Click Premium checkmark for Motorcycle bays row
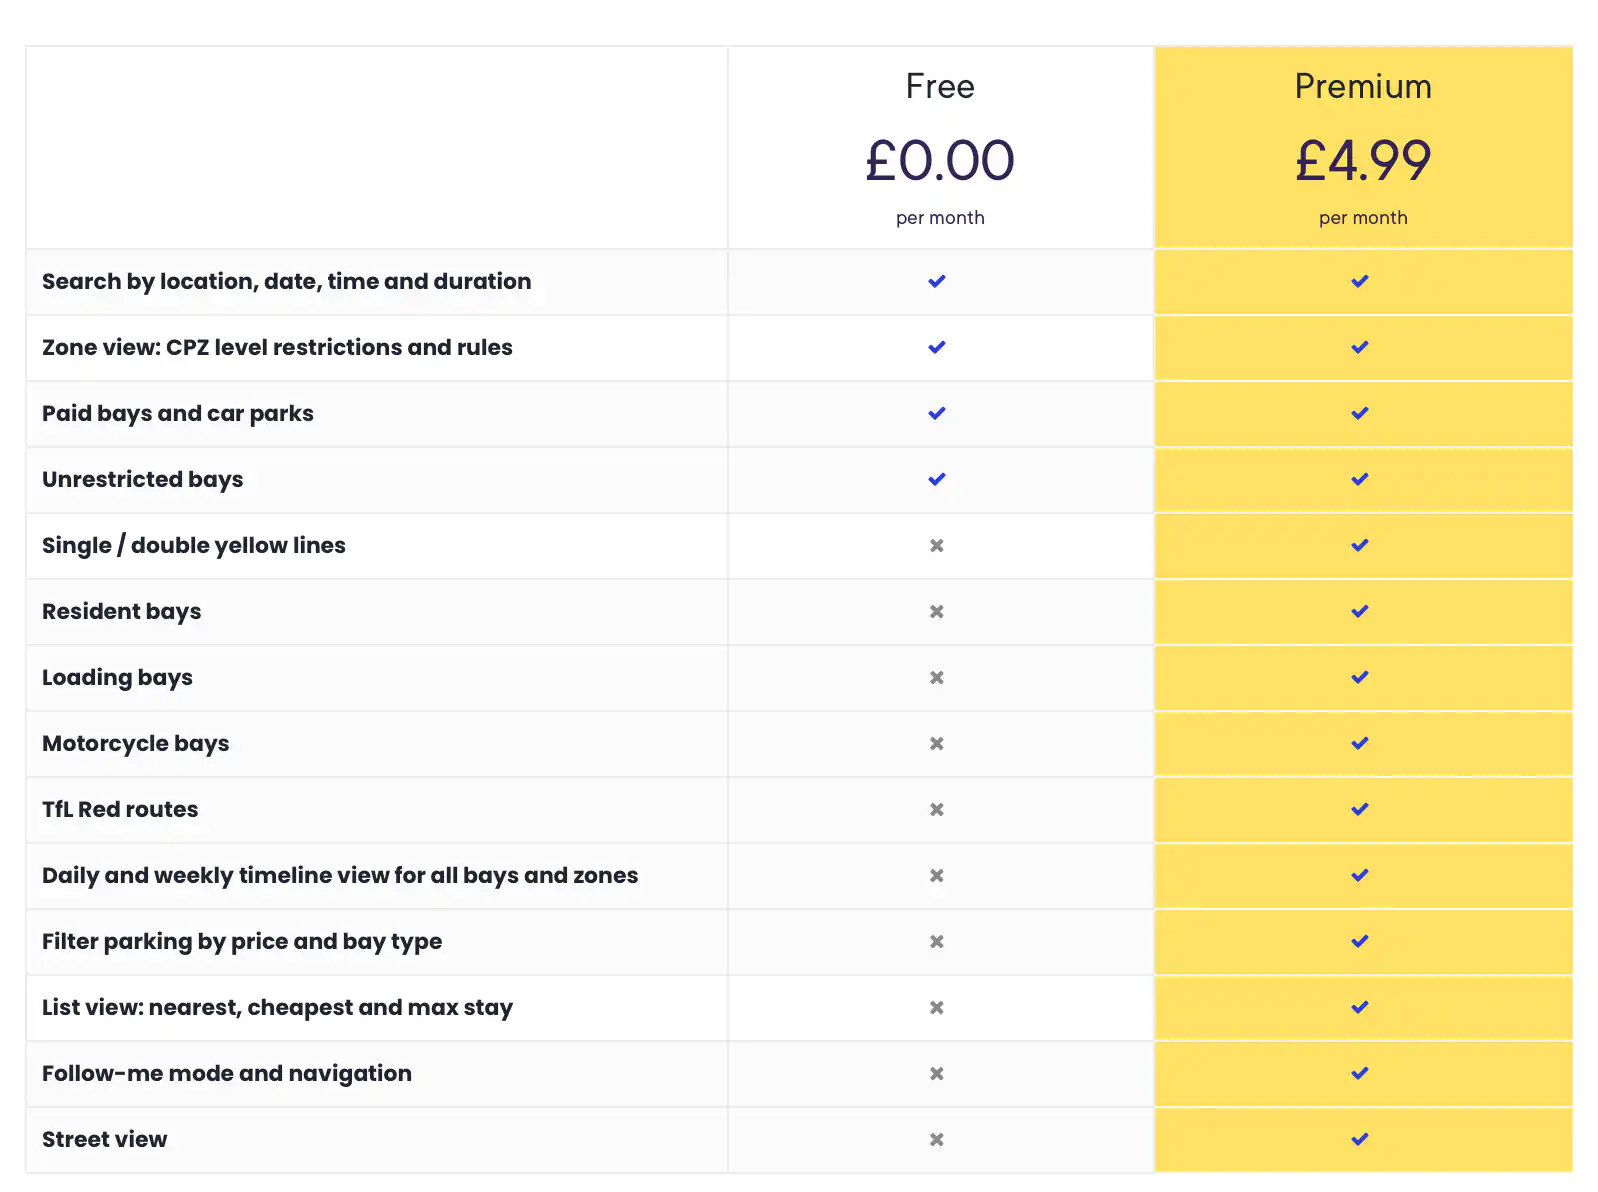Image resolution: width=1598 pixels, height=1192 pixels. [x=1359, y=743]
